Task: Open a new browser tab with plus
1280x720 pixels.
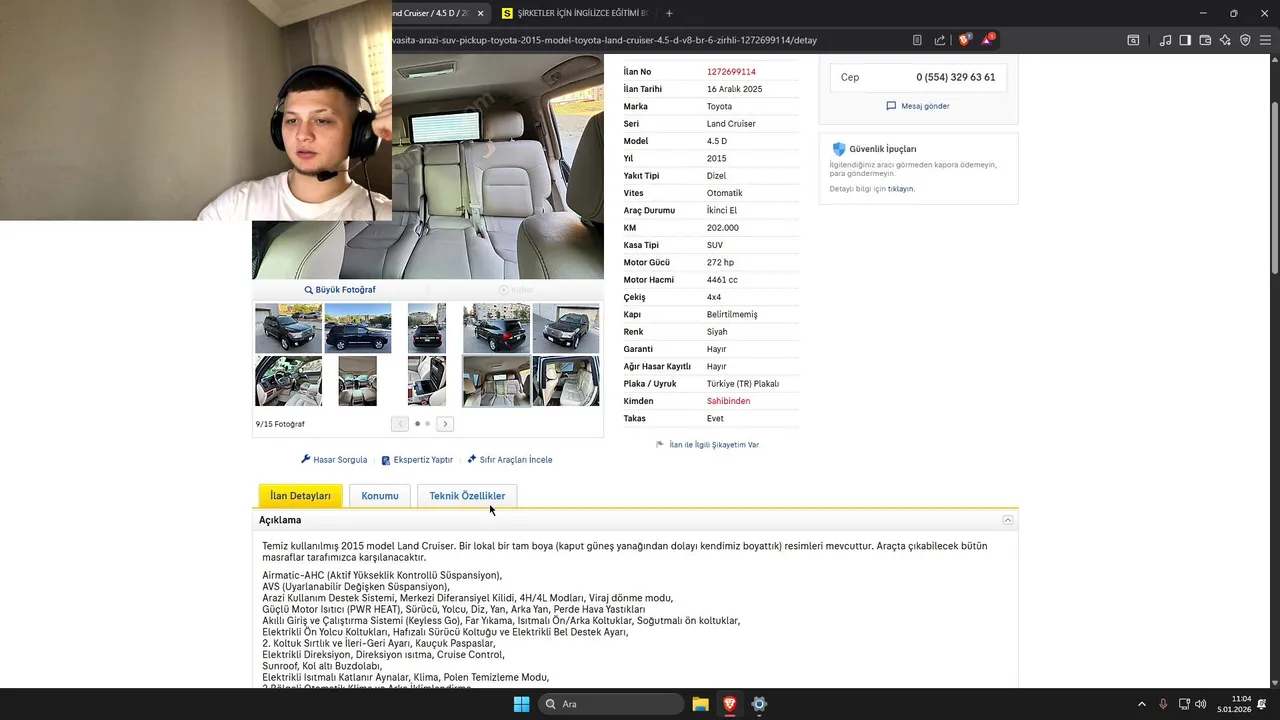Action: 669,13
